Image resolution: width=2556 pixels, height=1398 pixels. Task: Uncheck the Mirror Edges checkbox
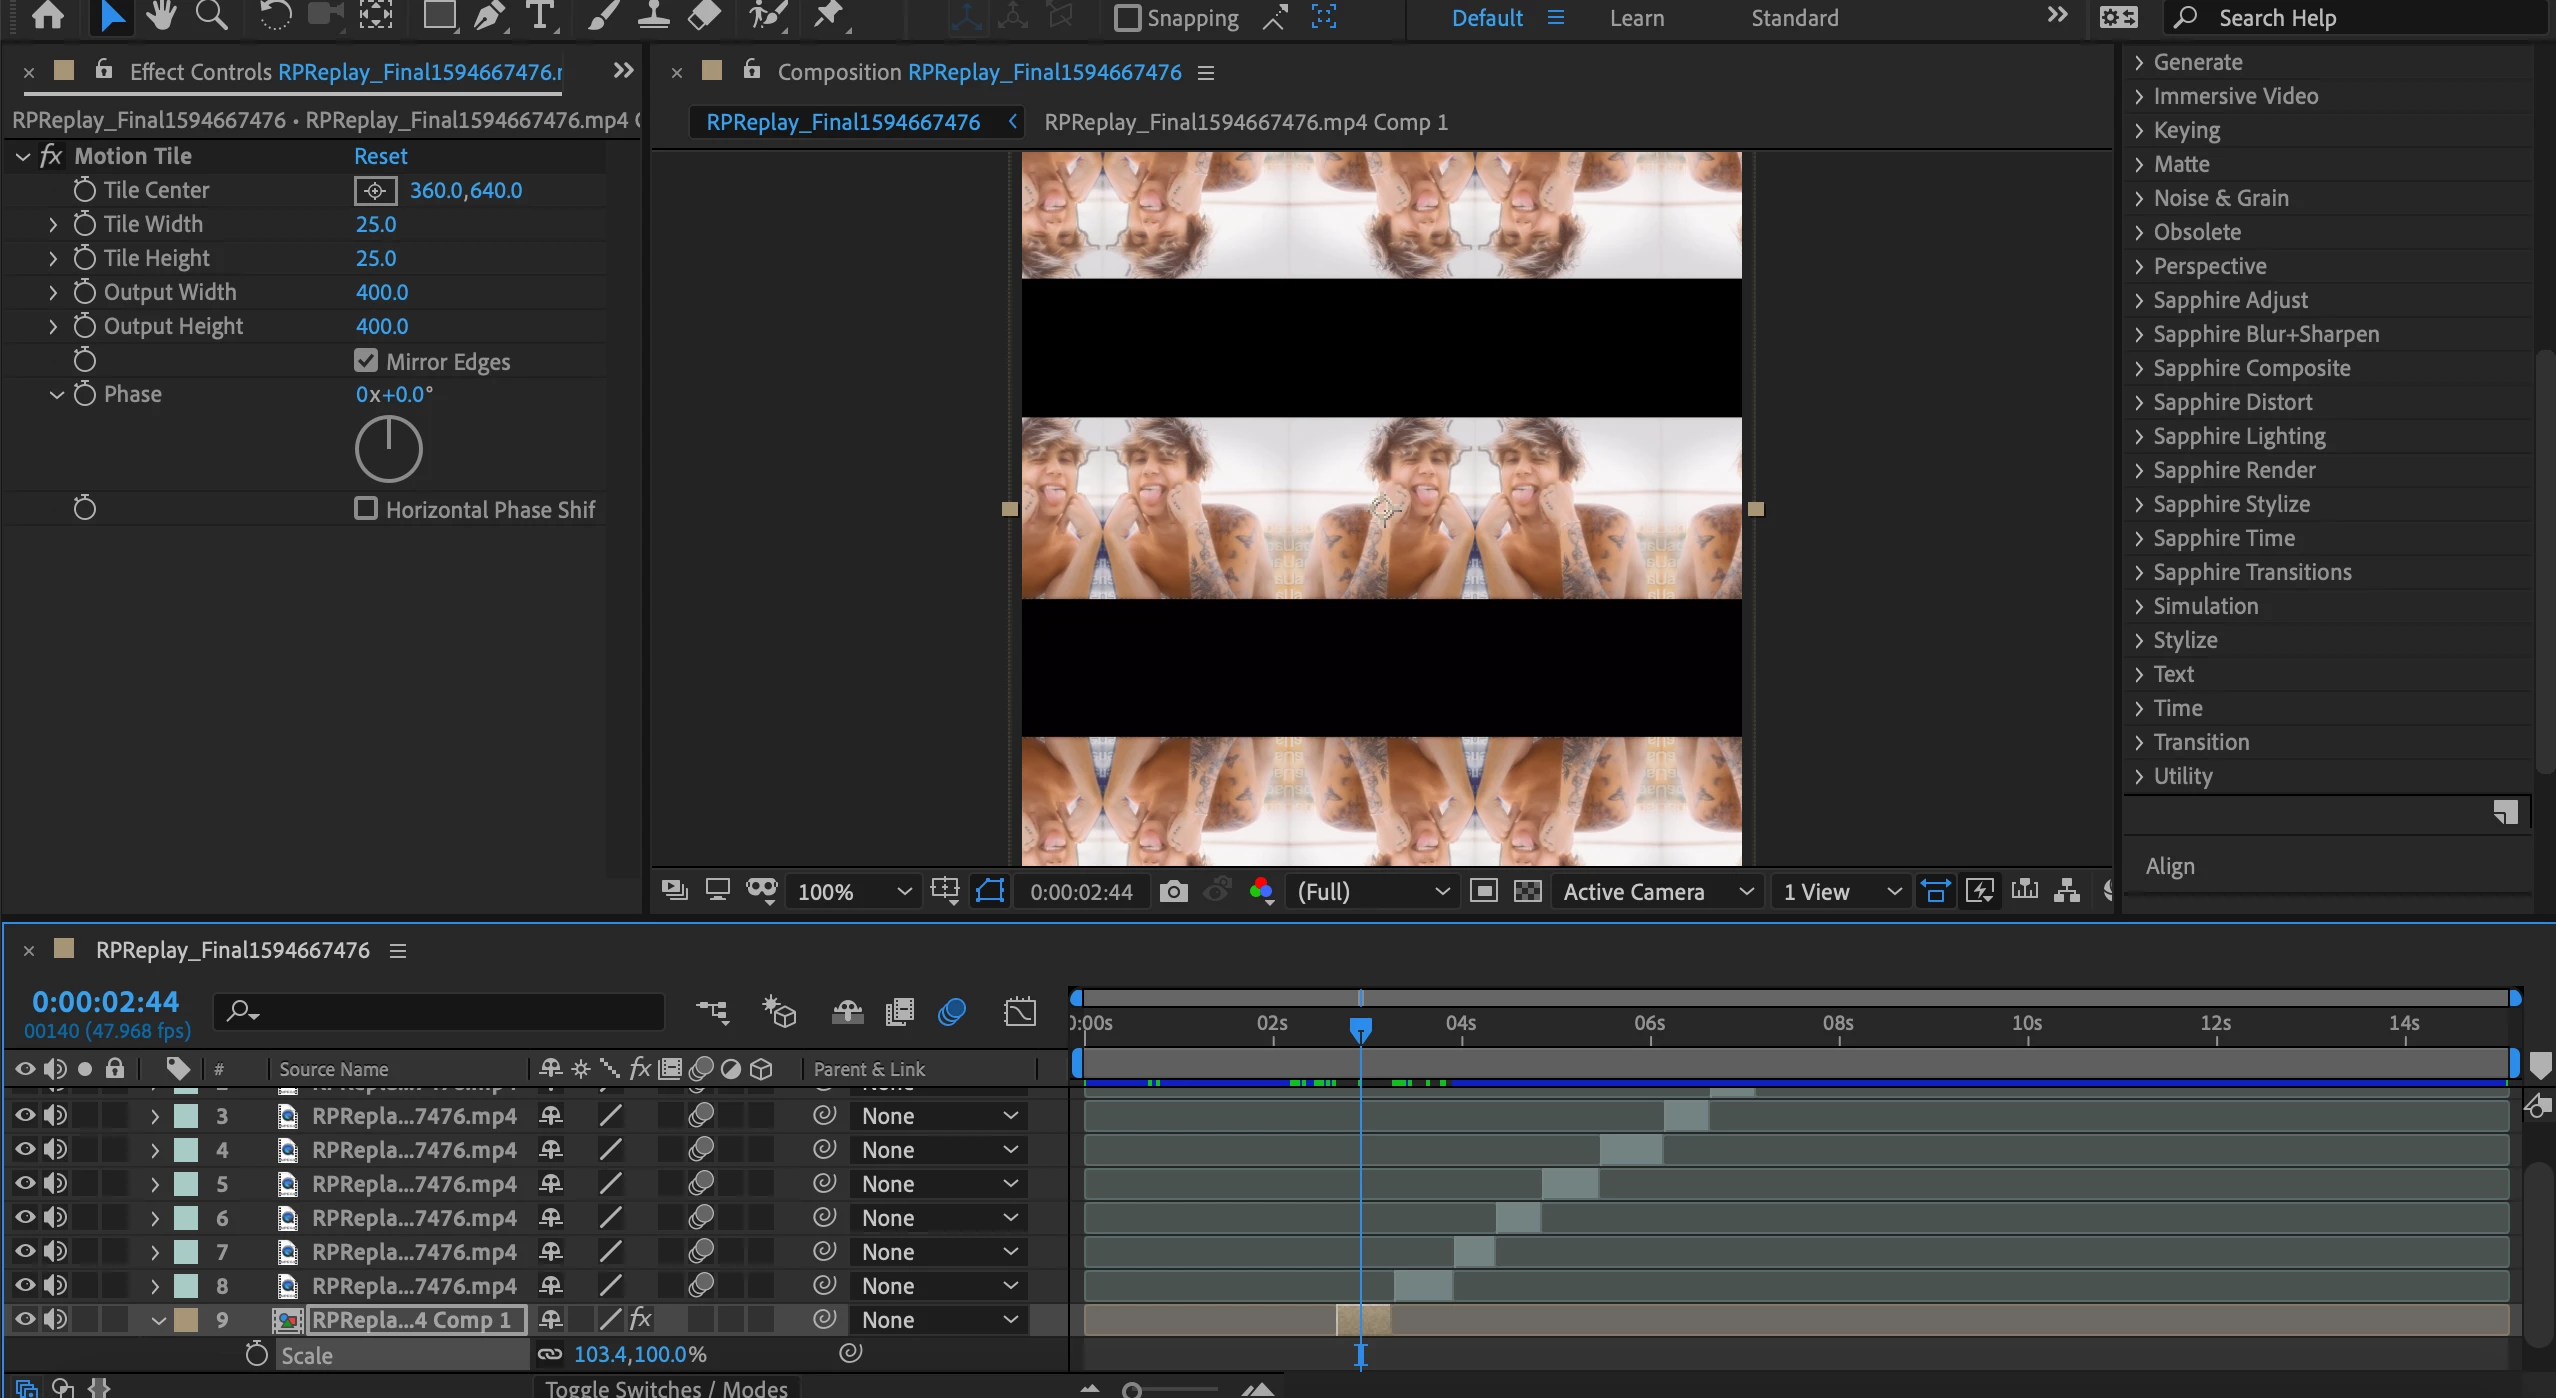[x=366, y=361]
